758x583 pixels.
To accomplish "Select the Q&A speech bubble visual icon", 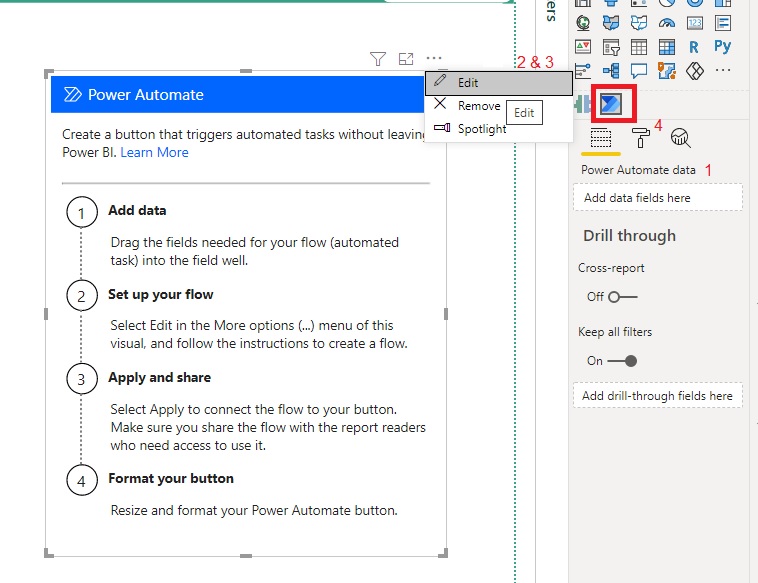I will point(639,71).
